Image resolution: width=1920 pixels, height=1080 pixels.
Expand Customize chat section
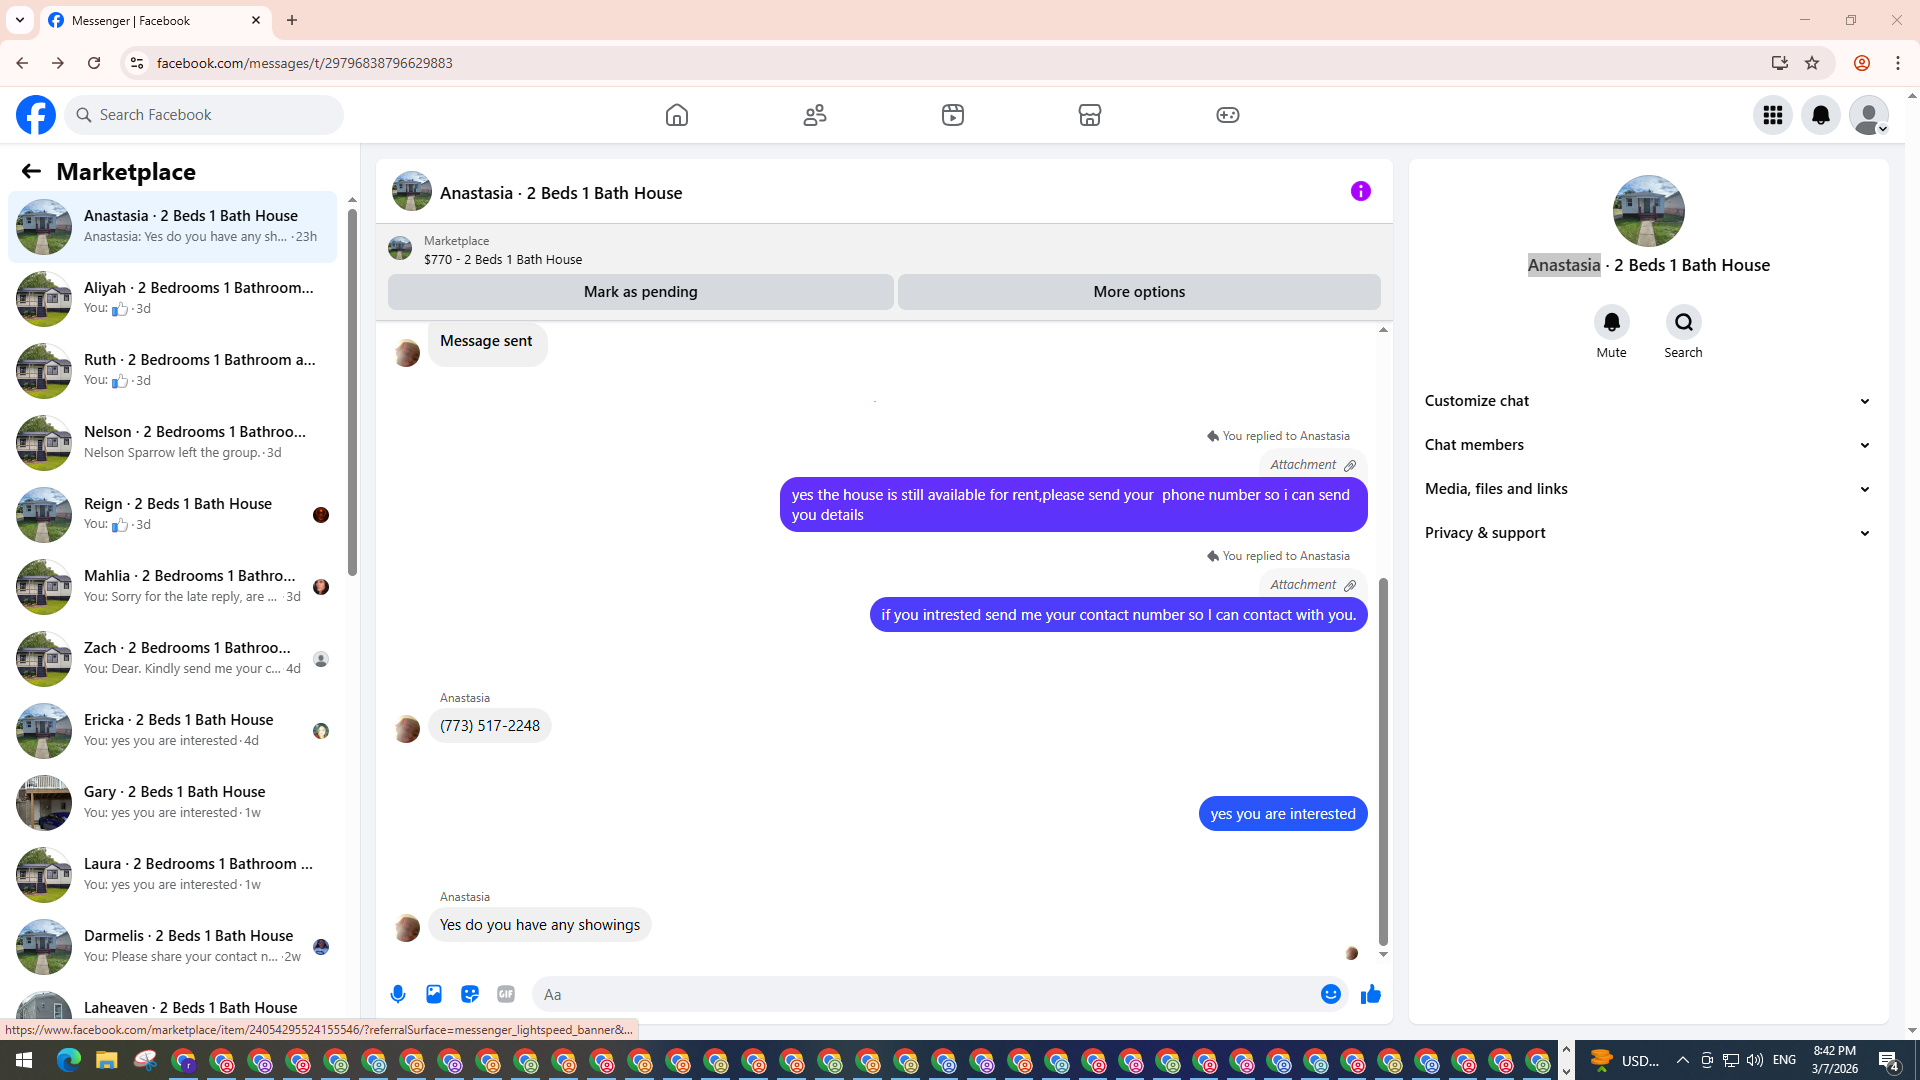(x=1648, y=401)
